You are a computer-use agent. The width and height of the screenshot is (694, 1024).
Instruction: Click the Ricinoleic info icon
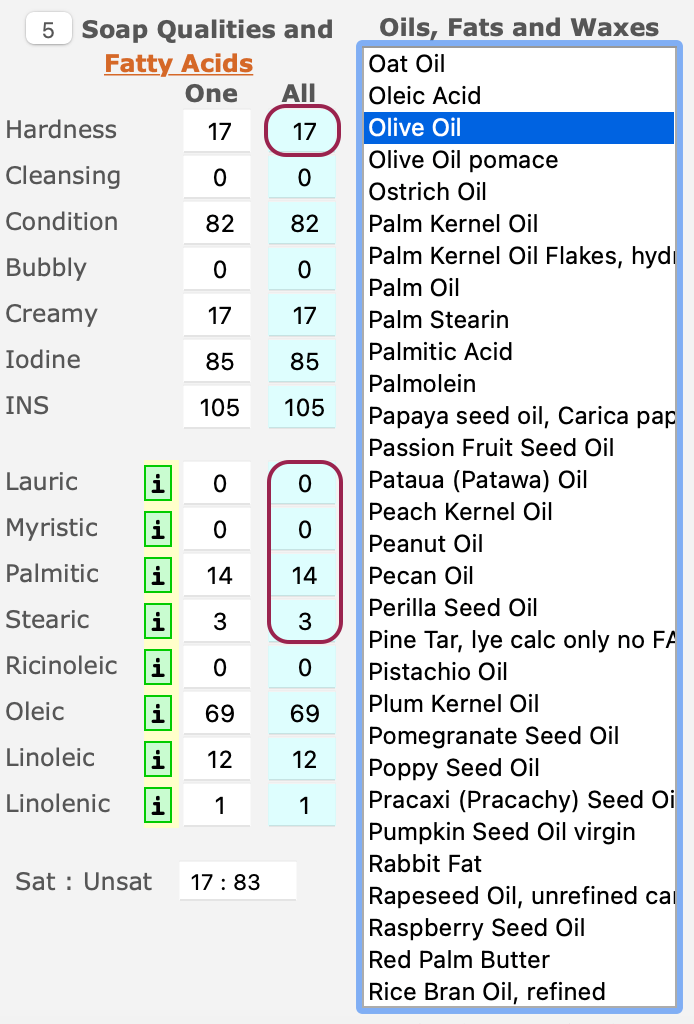pyautogui.click(x=158, y=667)
